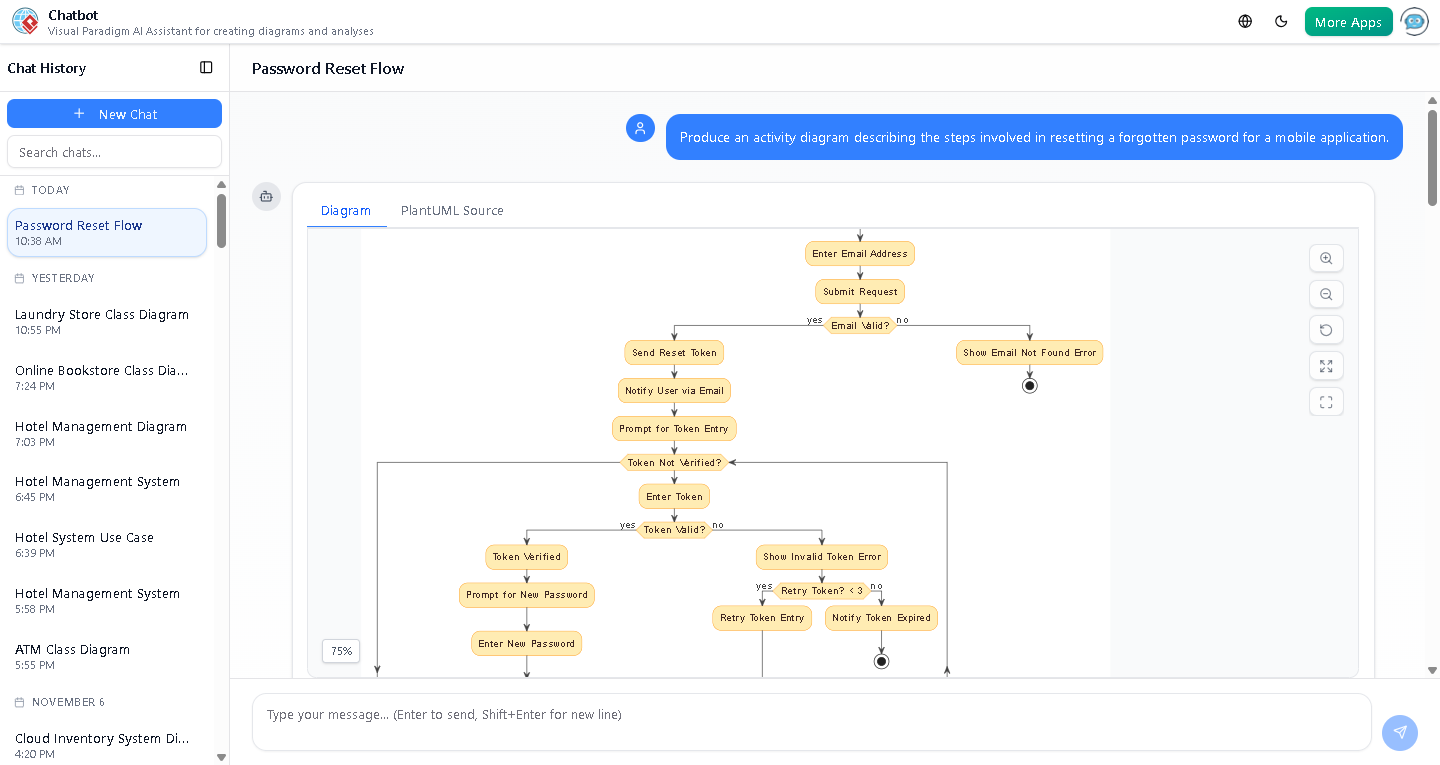This screenshot has height=765, width=1440.
Task: Zoom out of the diagram
Action: (1326, 294)
